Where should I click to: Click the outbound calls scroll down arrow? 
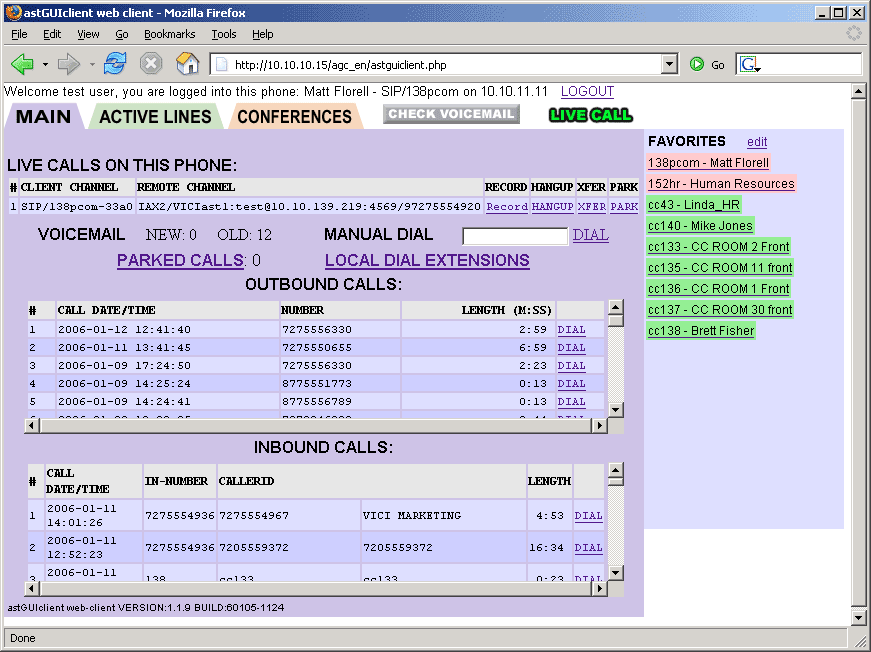[x=616, y=409]
